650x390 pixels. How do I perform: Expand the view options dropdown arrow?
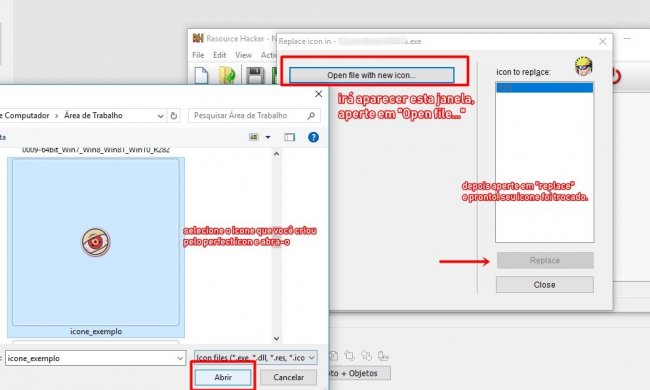[x=268, y=137]
